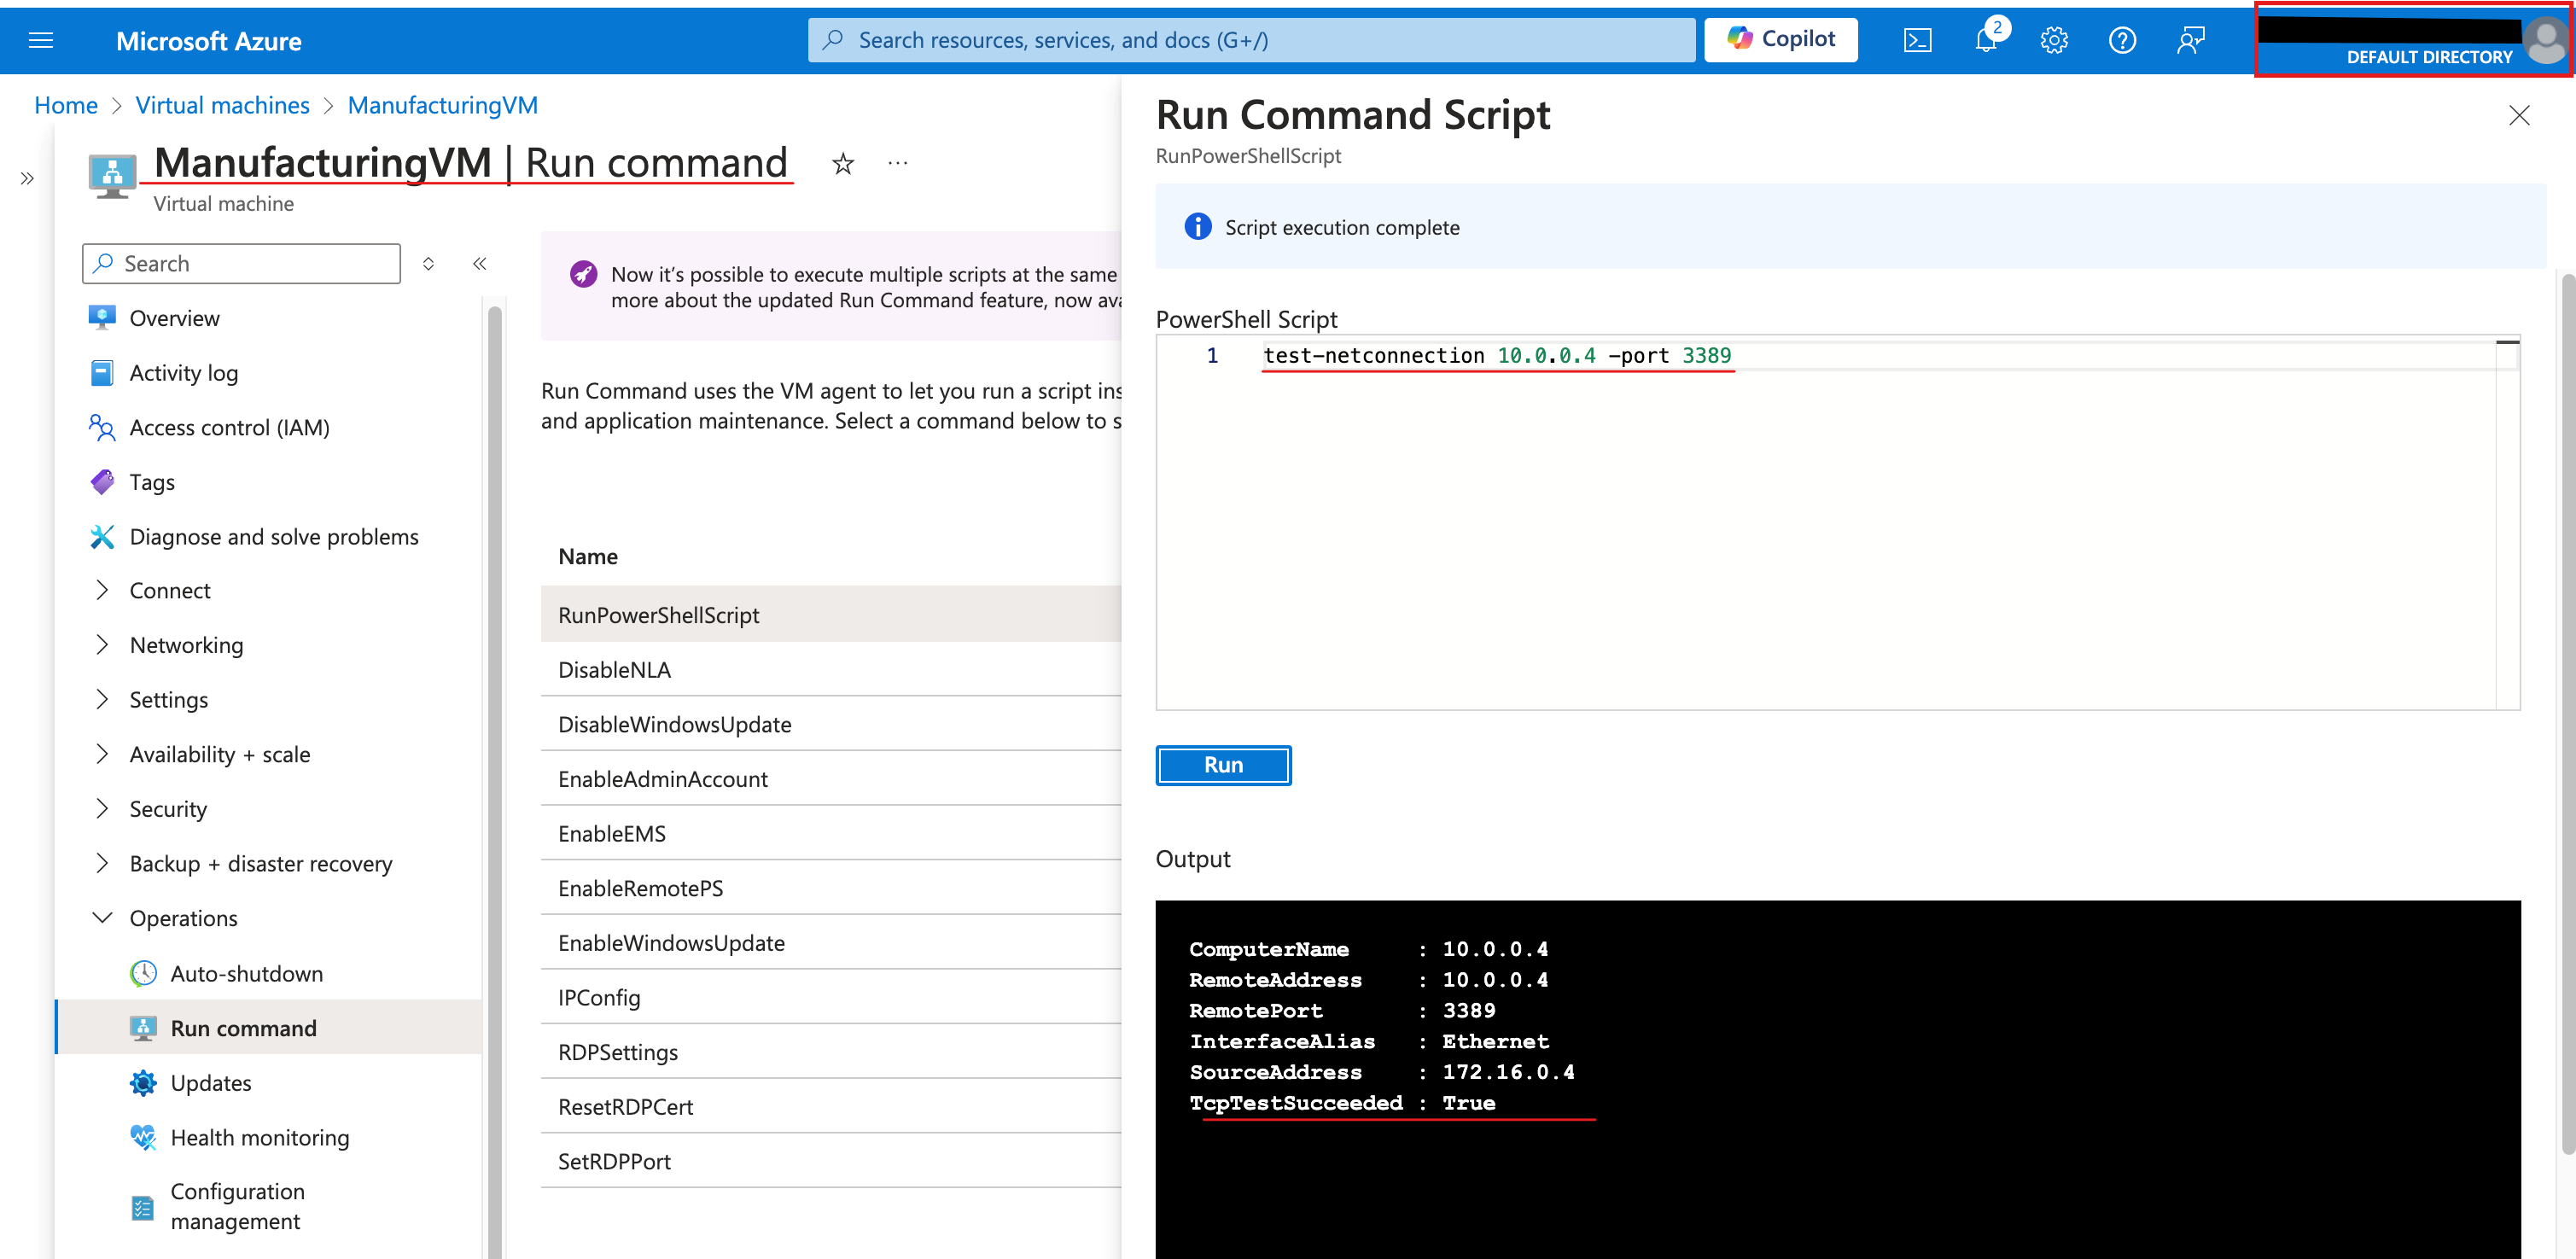Select the RunPowerShellScript command
Viewport: 2576px width, 1259px height.
(831, 615)
